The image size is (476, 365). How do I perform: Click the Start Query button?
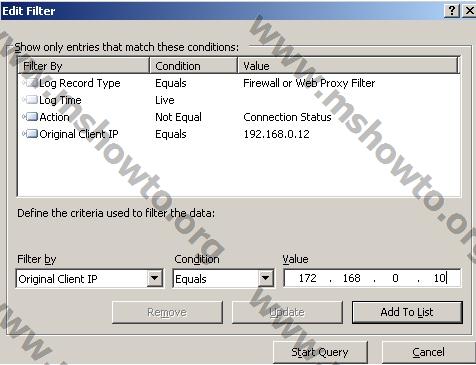[x=320, y=352]
